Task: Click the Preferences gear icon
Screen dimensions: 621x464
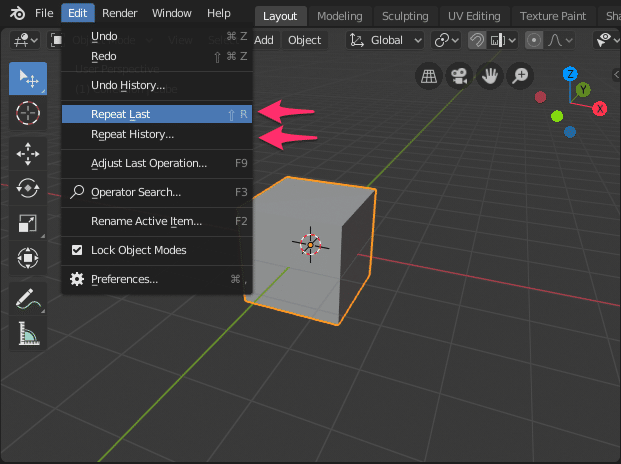Action: coord(77,279)
